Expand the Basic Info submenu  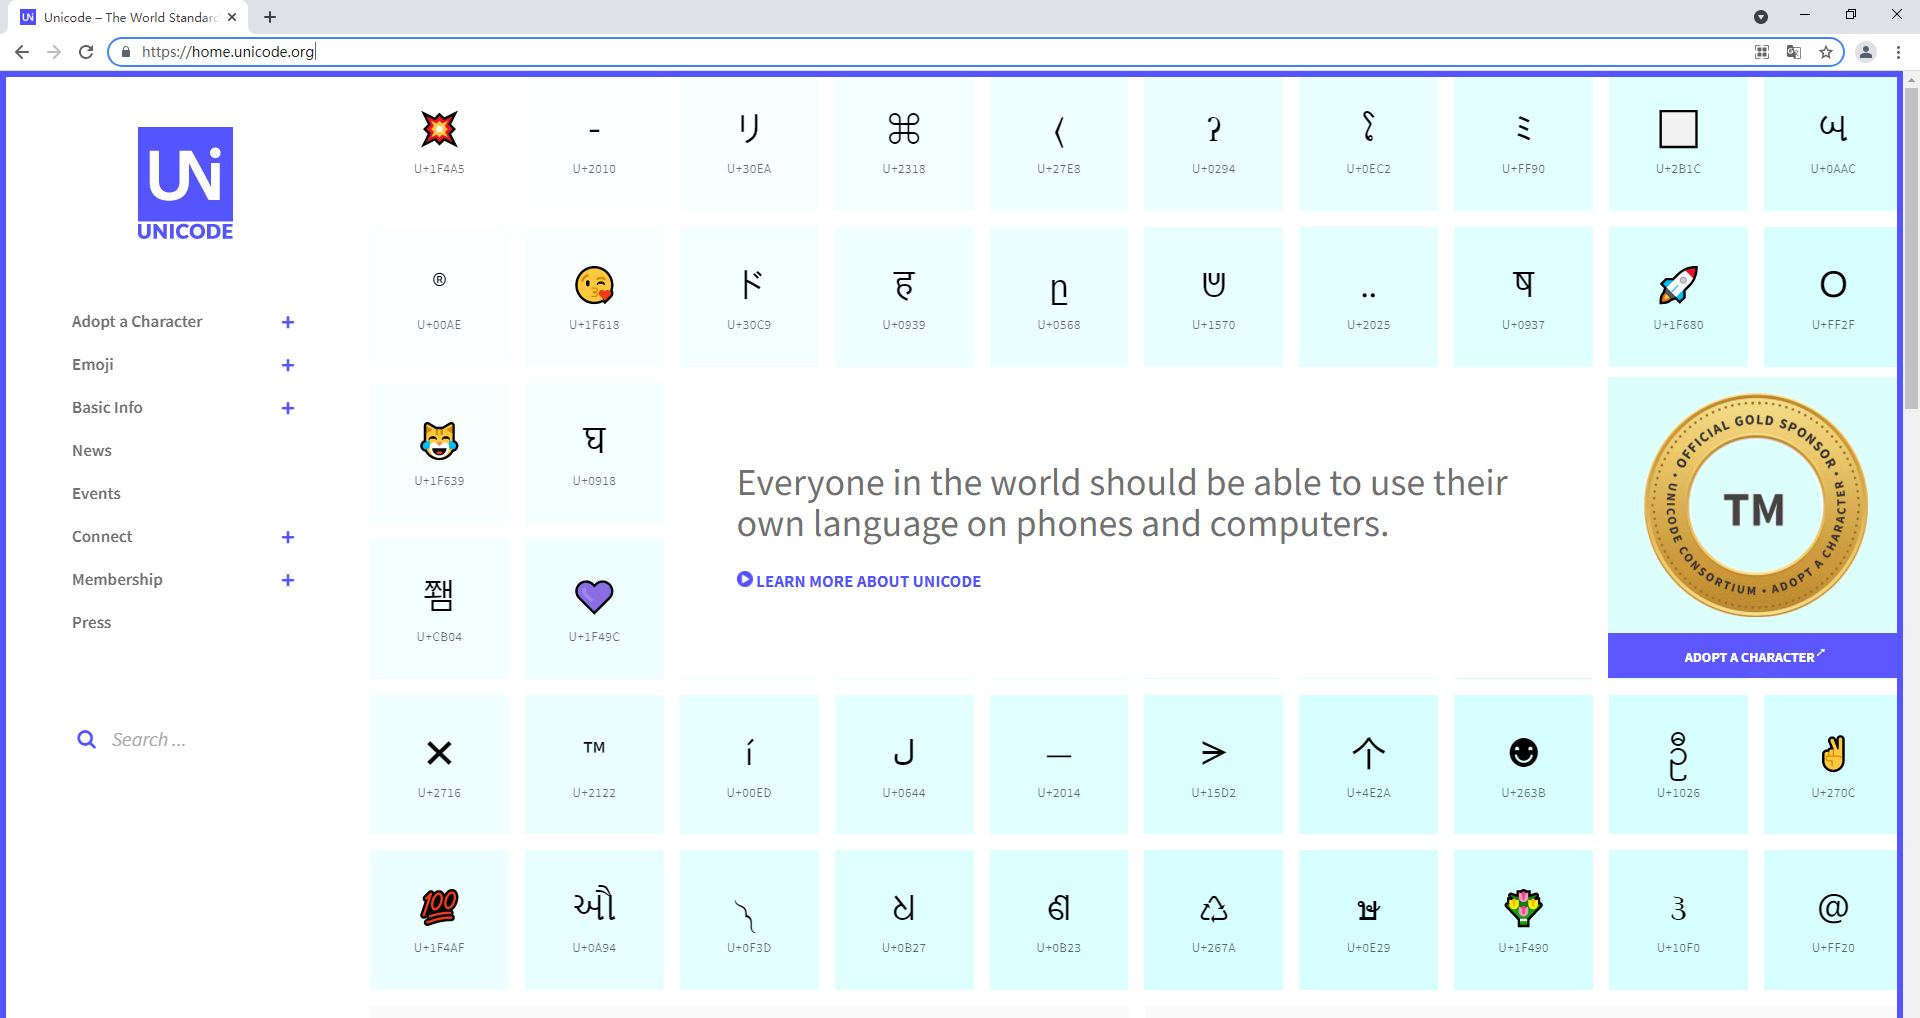point(288,408)
